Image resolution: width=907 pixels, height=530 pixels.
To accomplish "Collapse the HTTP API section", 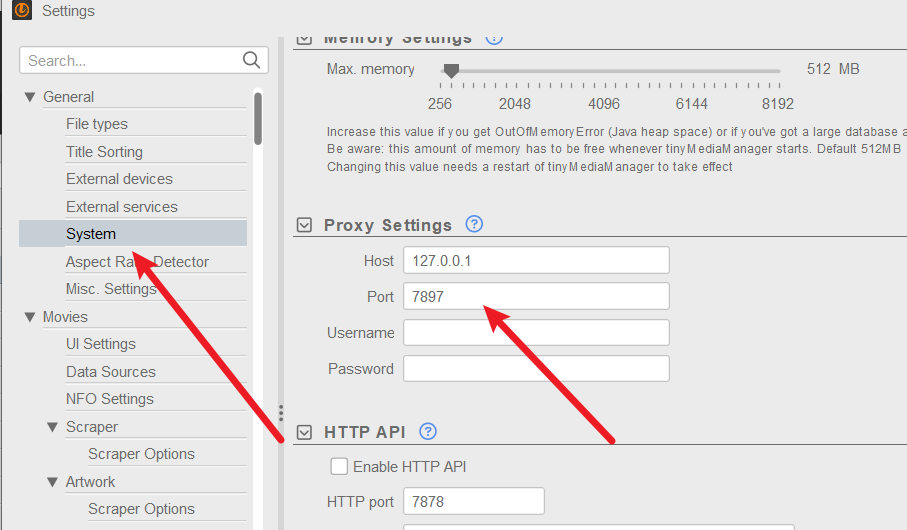I will click(304, 432).
